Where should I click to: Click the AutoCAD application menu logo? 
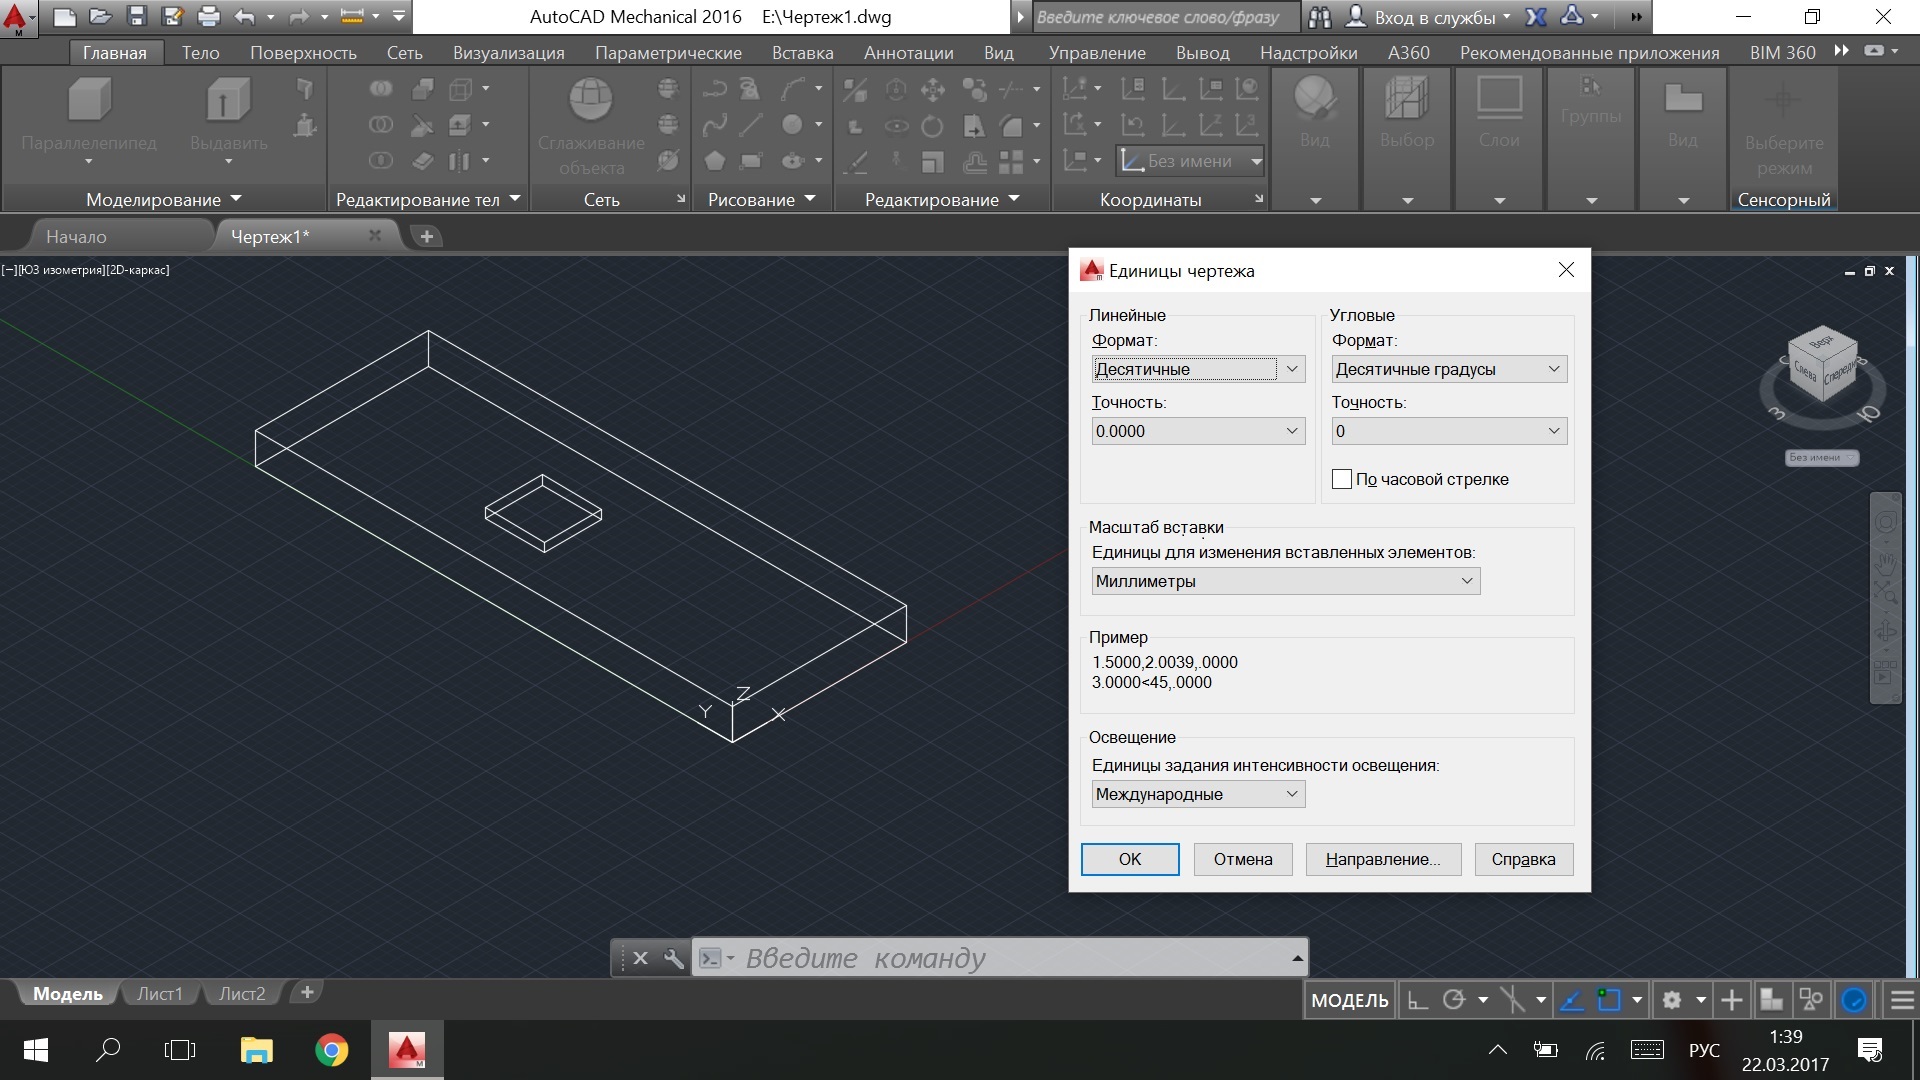(16, 17)
